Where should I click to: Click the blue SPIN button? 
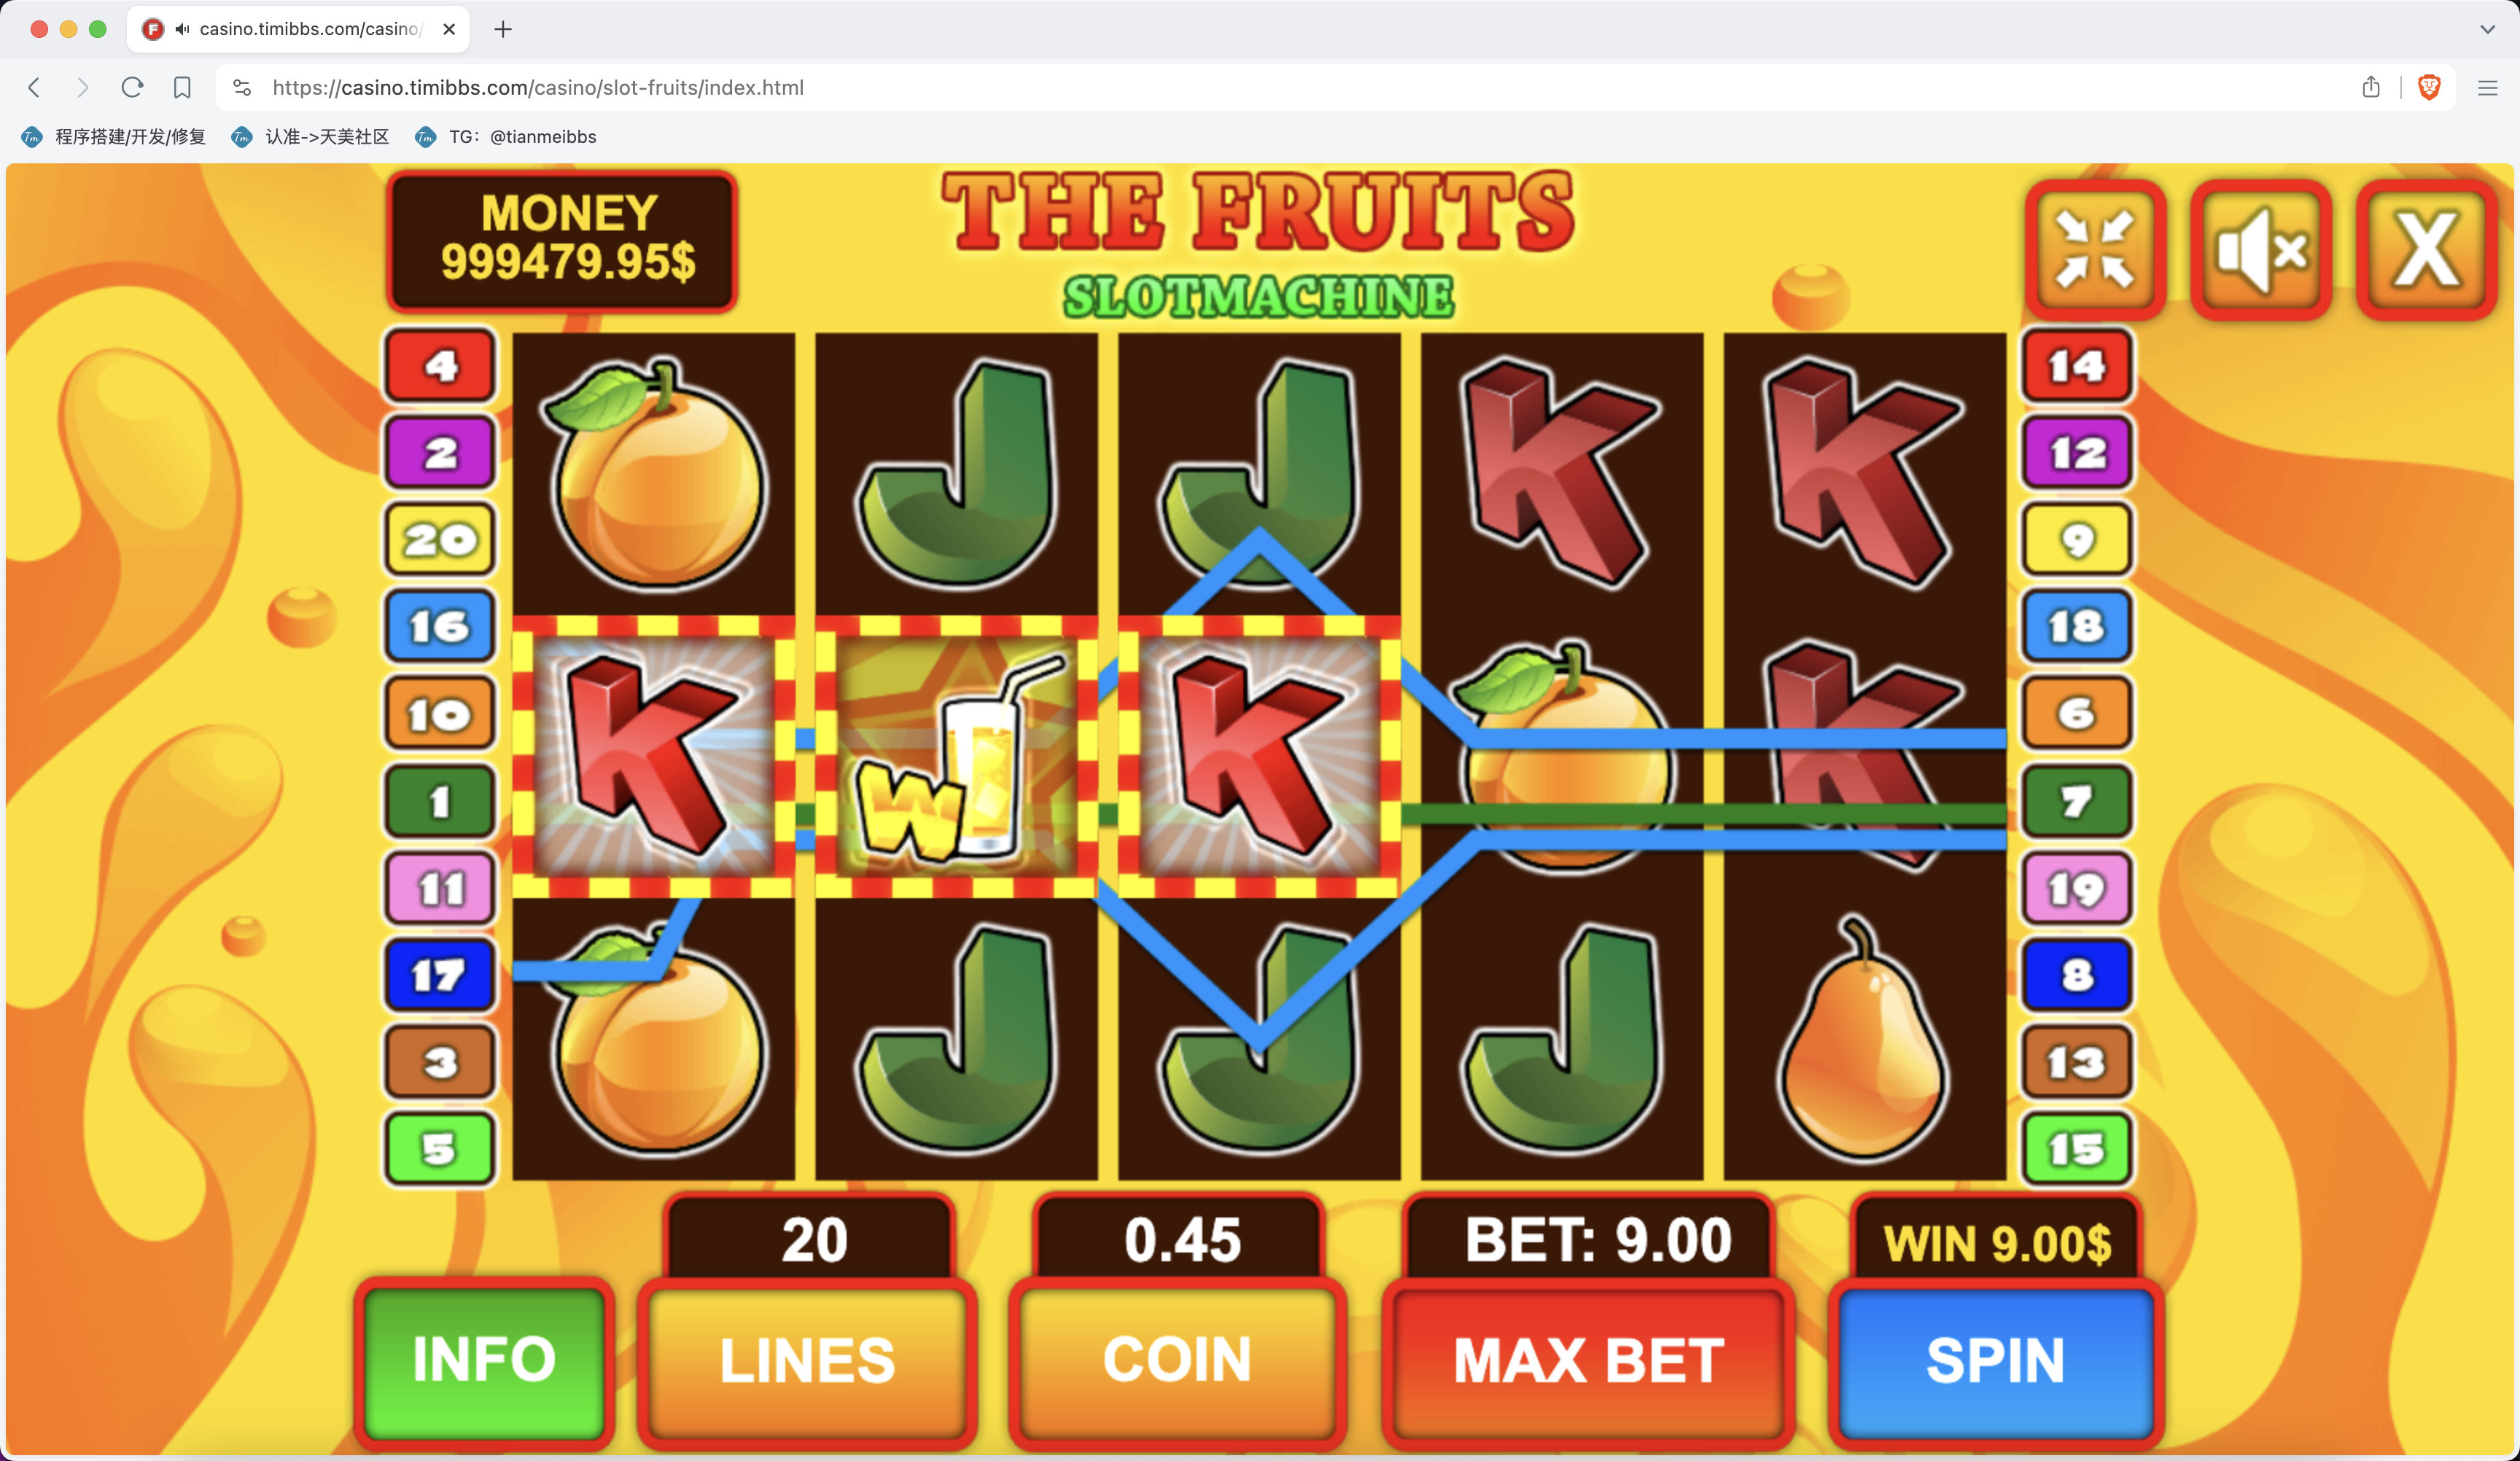point(1995,1361)
